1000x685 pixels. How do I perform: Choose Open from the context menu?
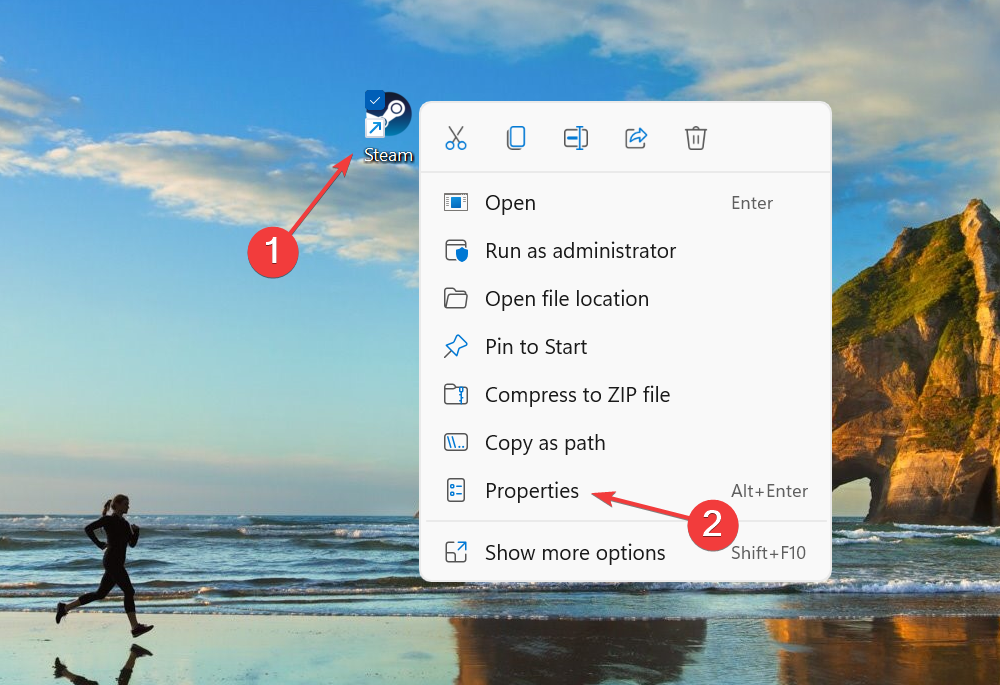[625, 203]
